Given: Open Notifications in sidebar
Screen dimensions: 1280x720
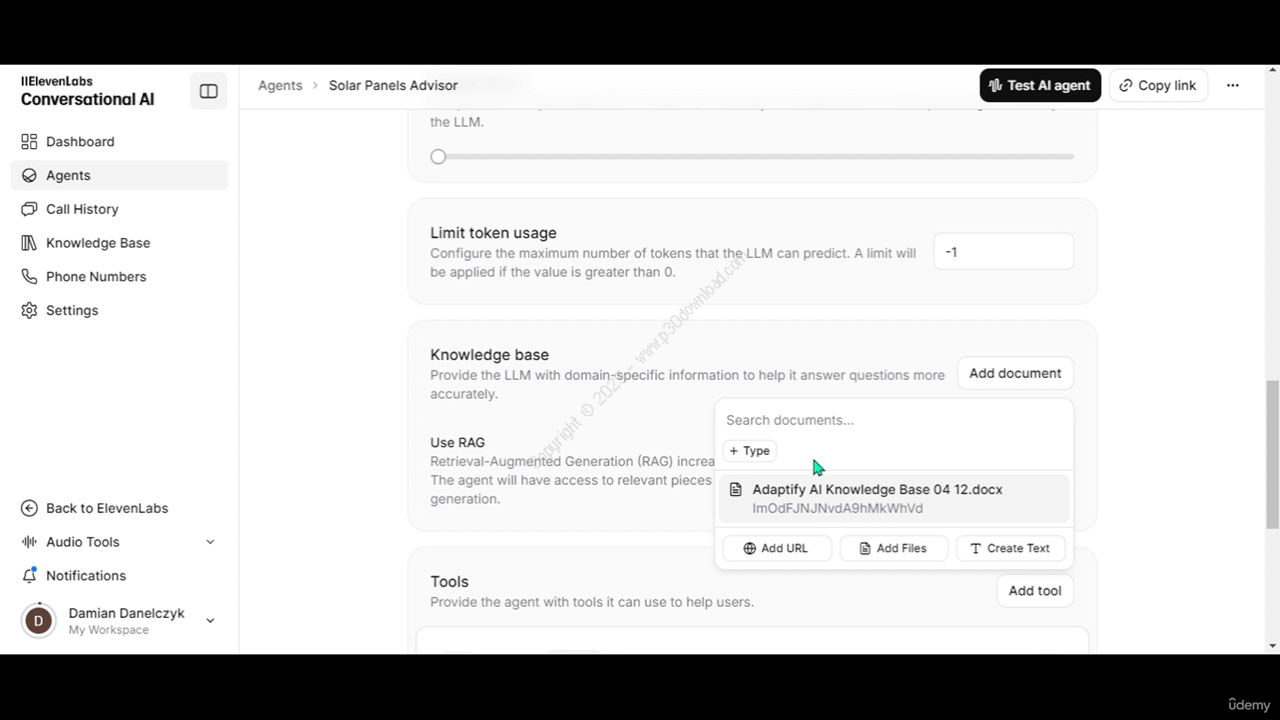Looking at the screenshot, I should coord(119,576).
